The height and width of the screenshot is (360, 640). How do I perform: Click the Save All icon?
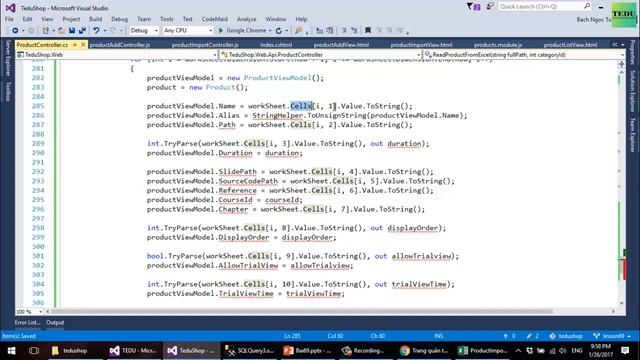(82, 31)
